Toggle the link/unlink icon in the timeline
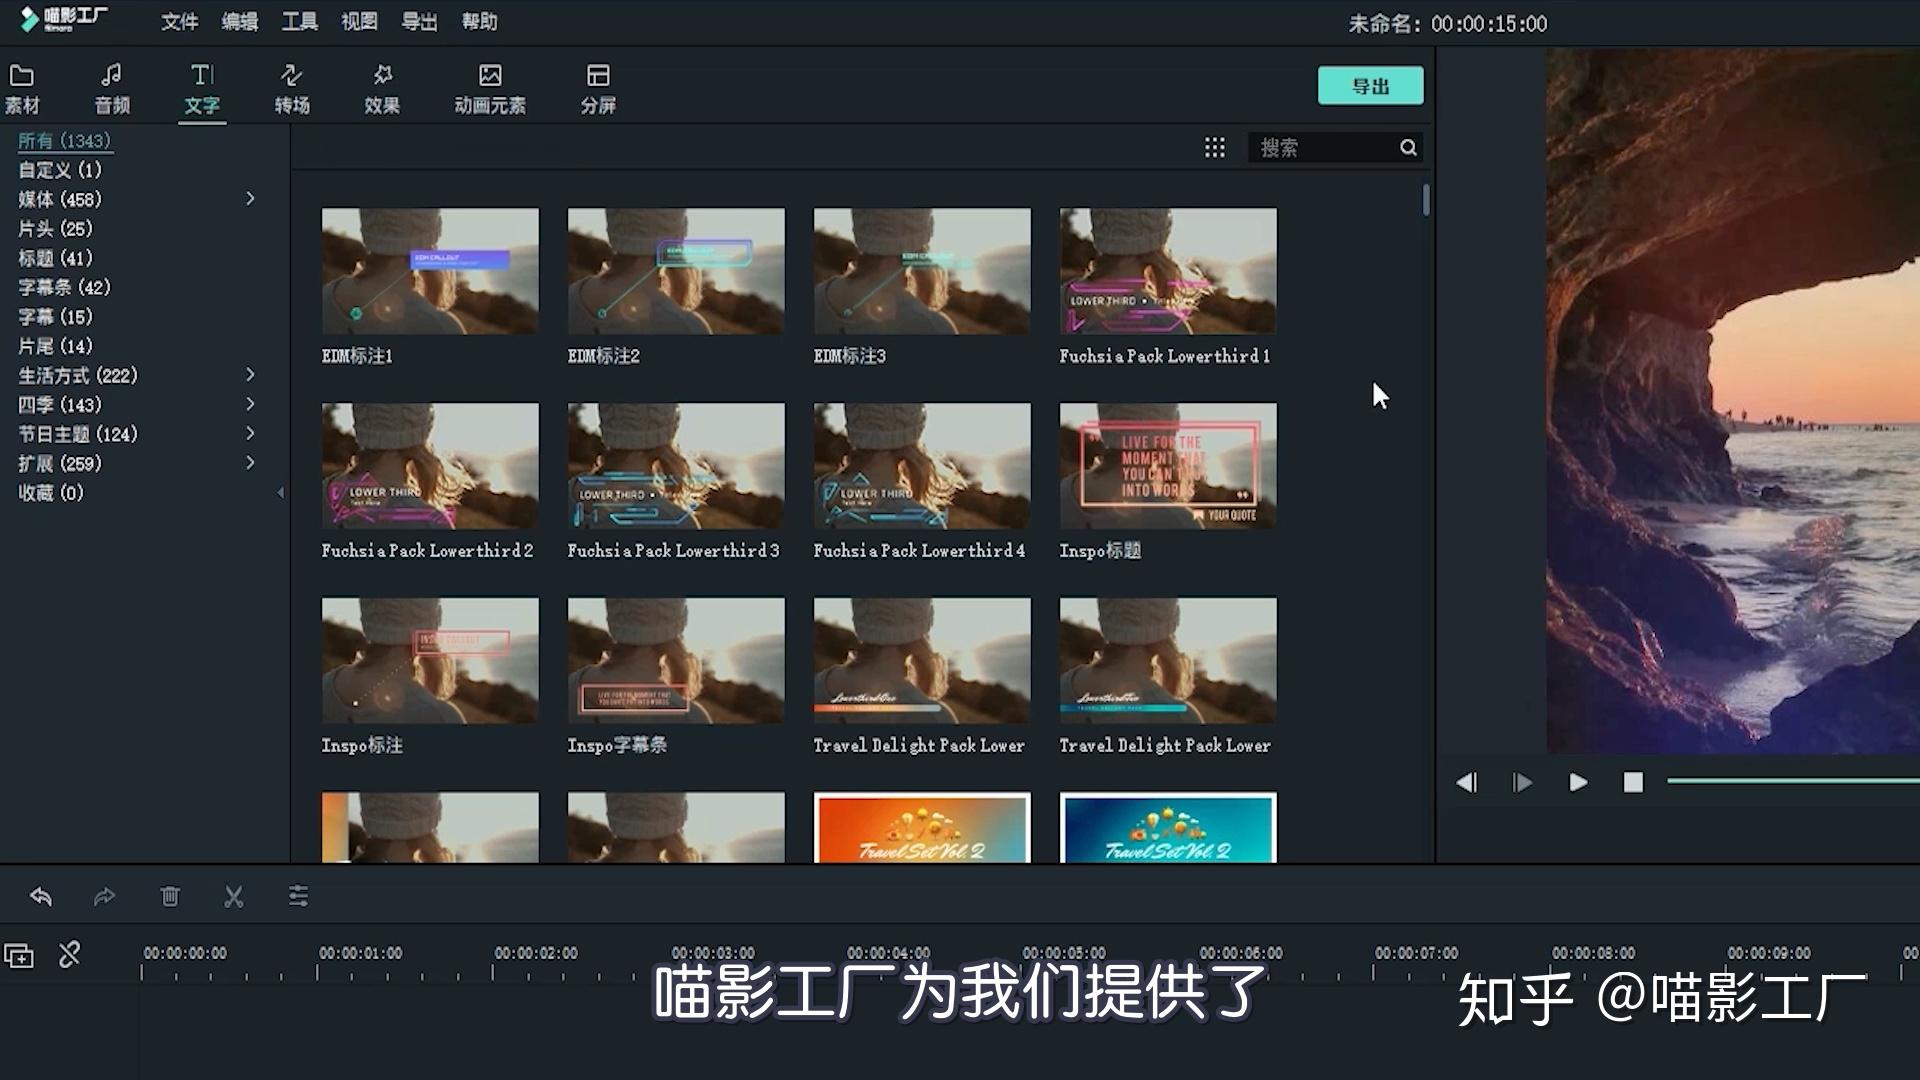This screenshot has width=1920, height=1080. 69,955
